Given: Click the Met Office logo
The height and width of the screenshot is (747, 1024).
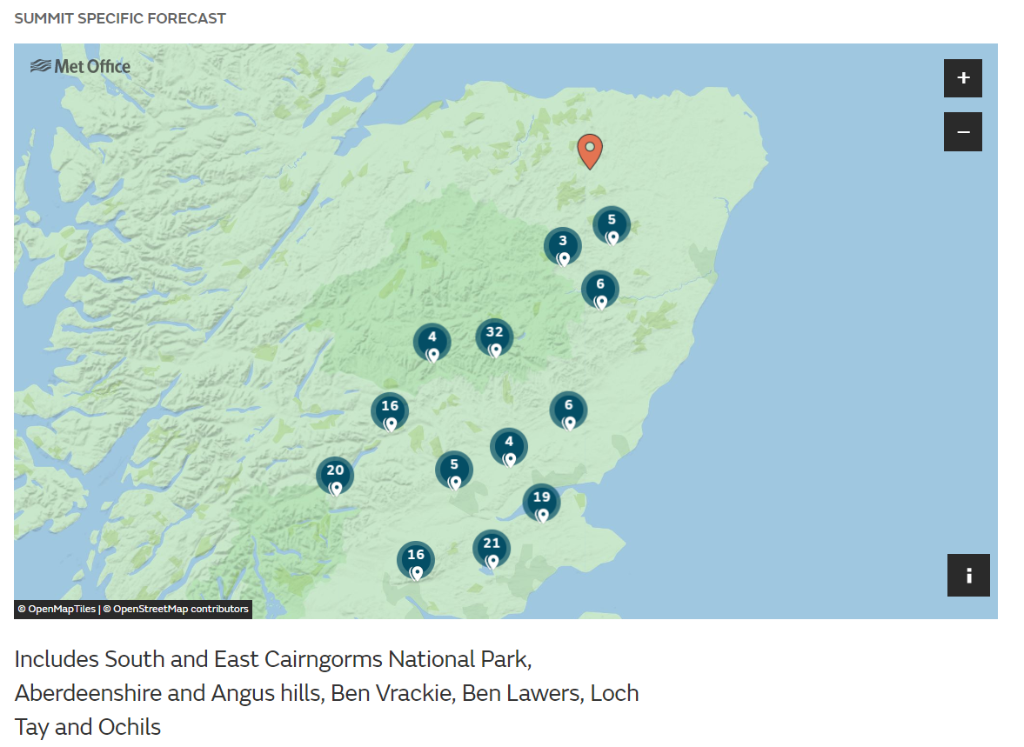Looking at the screenshot, I should [x=80, y=66].
